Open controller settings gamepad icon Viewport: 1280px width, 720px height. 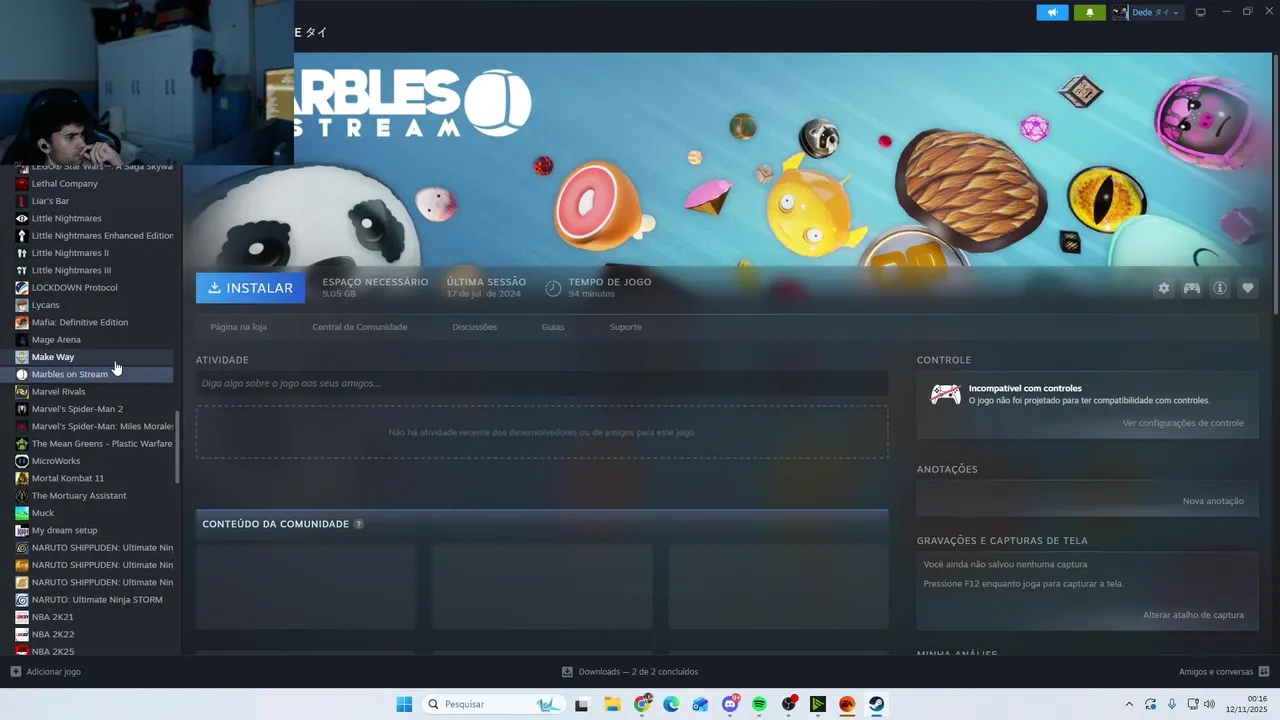point(1192,288)
